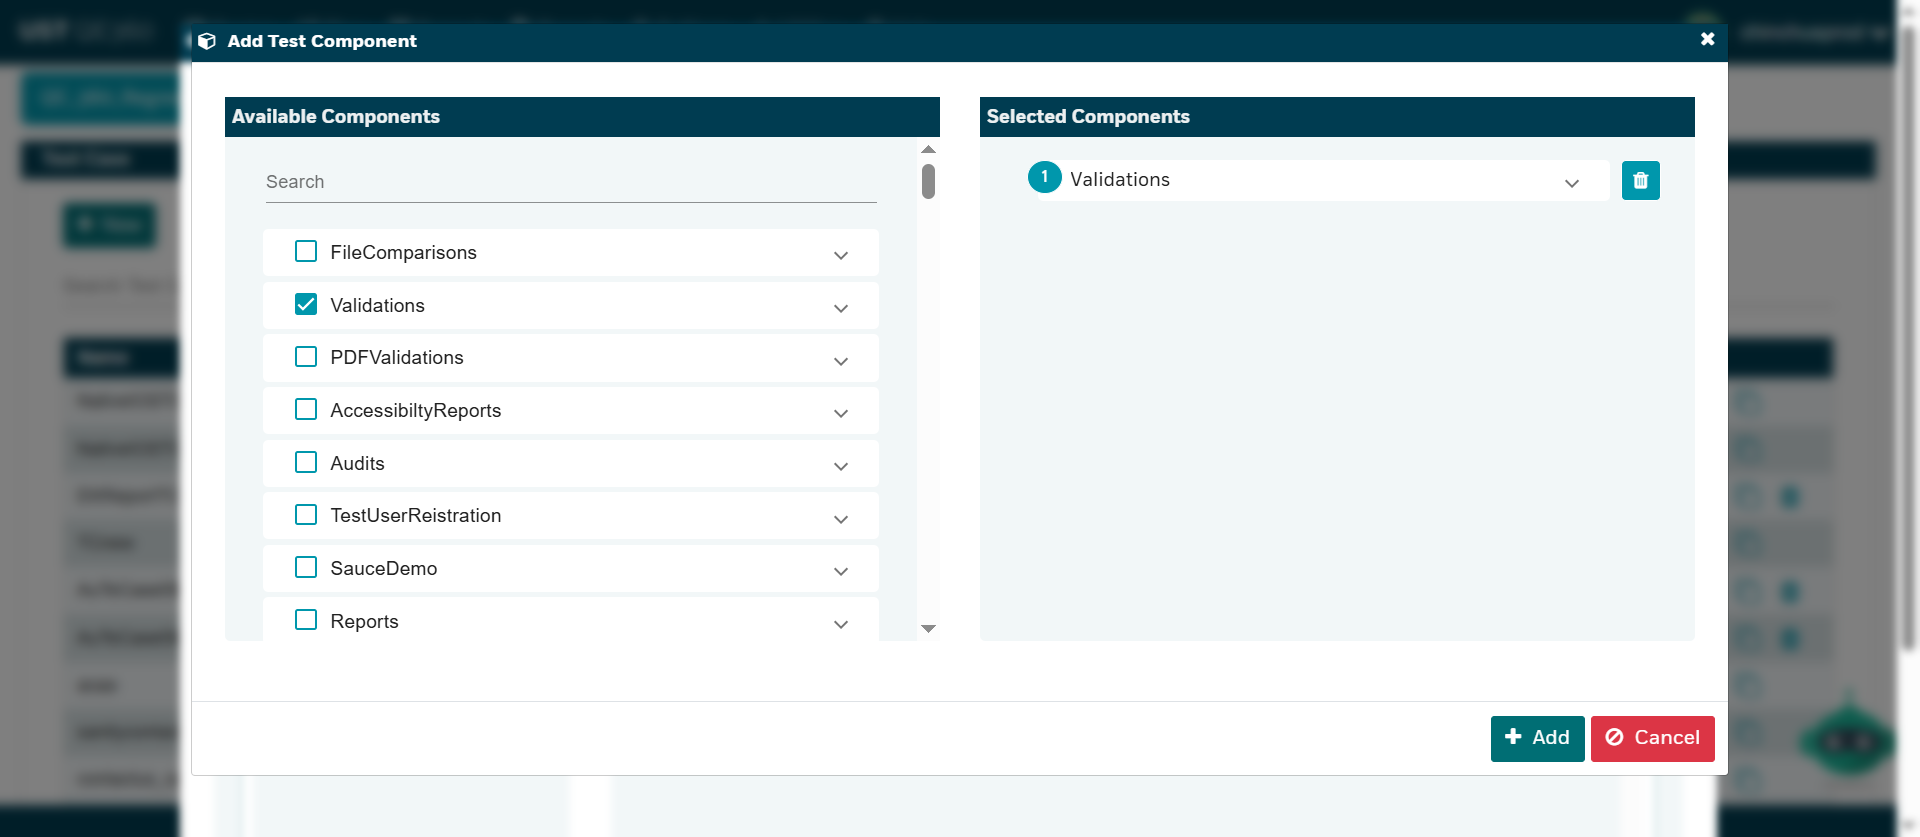Screen dimensions: 1920x837
Task: Expand the TestUserReistration chevron
Action: pyautogui.click(x=841, y=519)
